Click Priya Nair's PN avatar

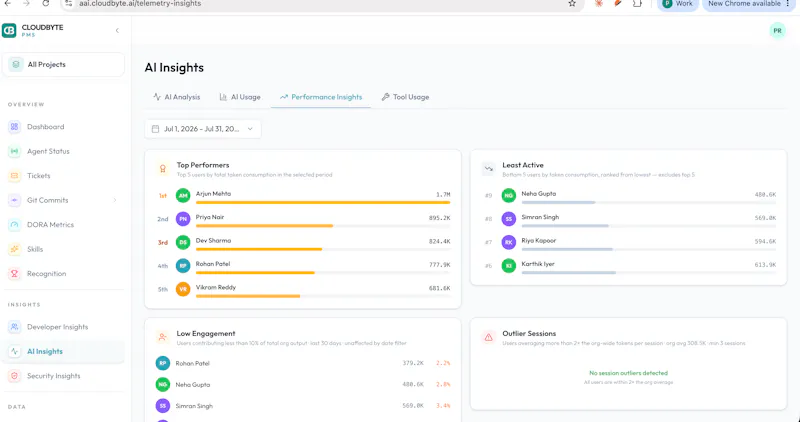point(183,219)
